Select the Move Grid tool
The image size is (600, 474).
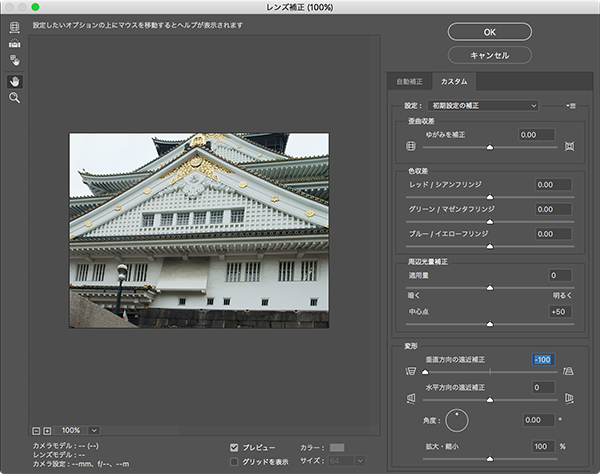tap(15, 60)
